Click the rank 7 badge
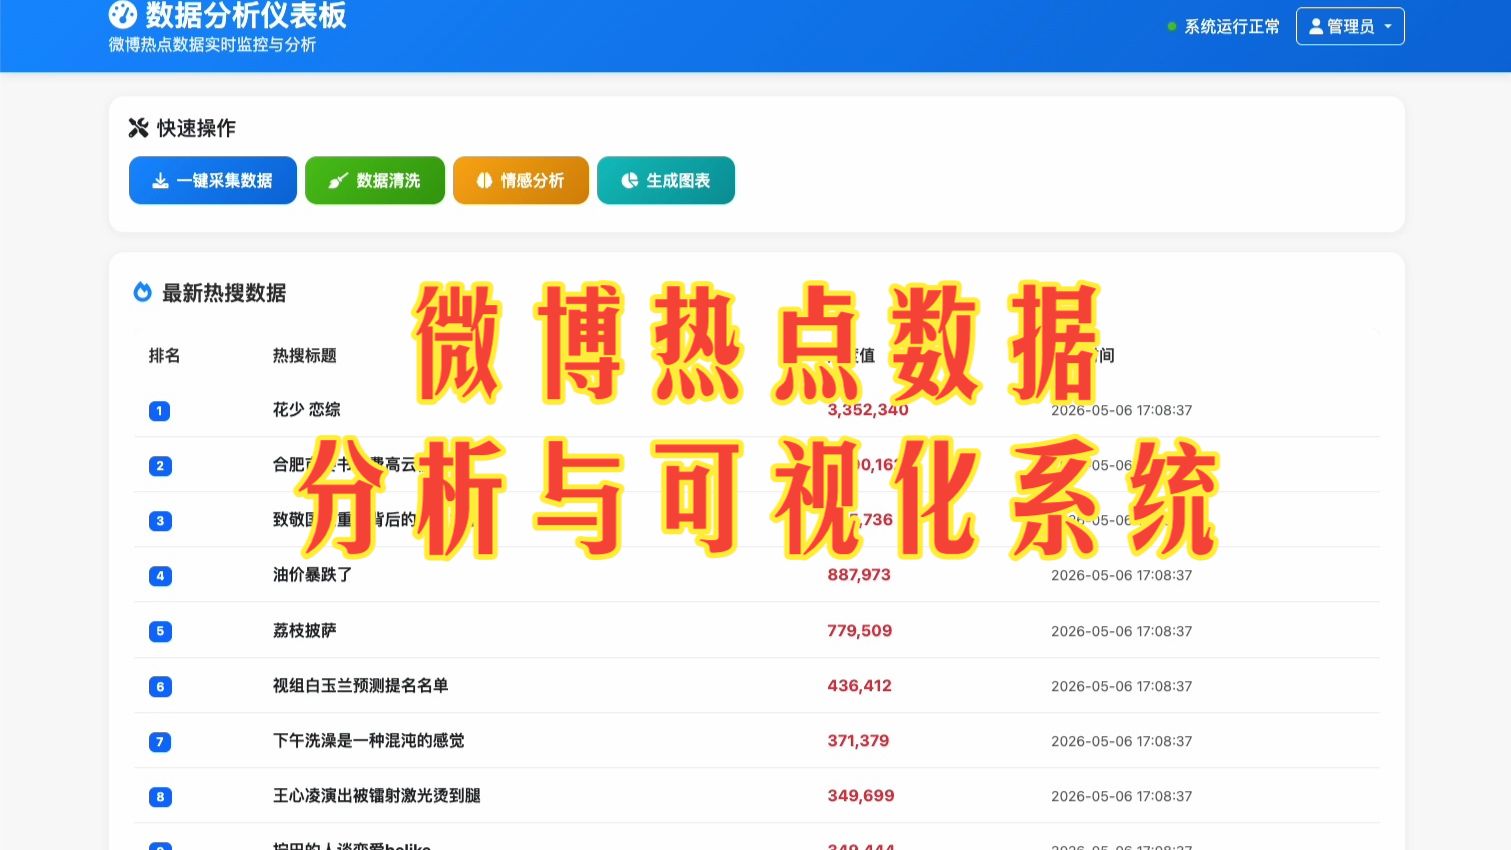Screen dimensions: 1511x850 [x=159, y=742]
